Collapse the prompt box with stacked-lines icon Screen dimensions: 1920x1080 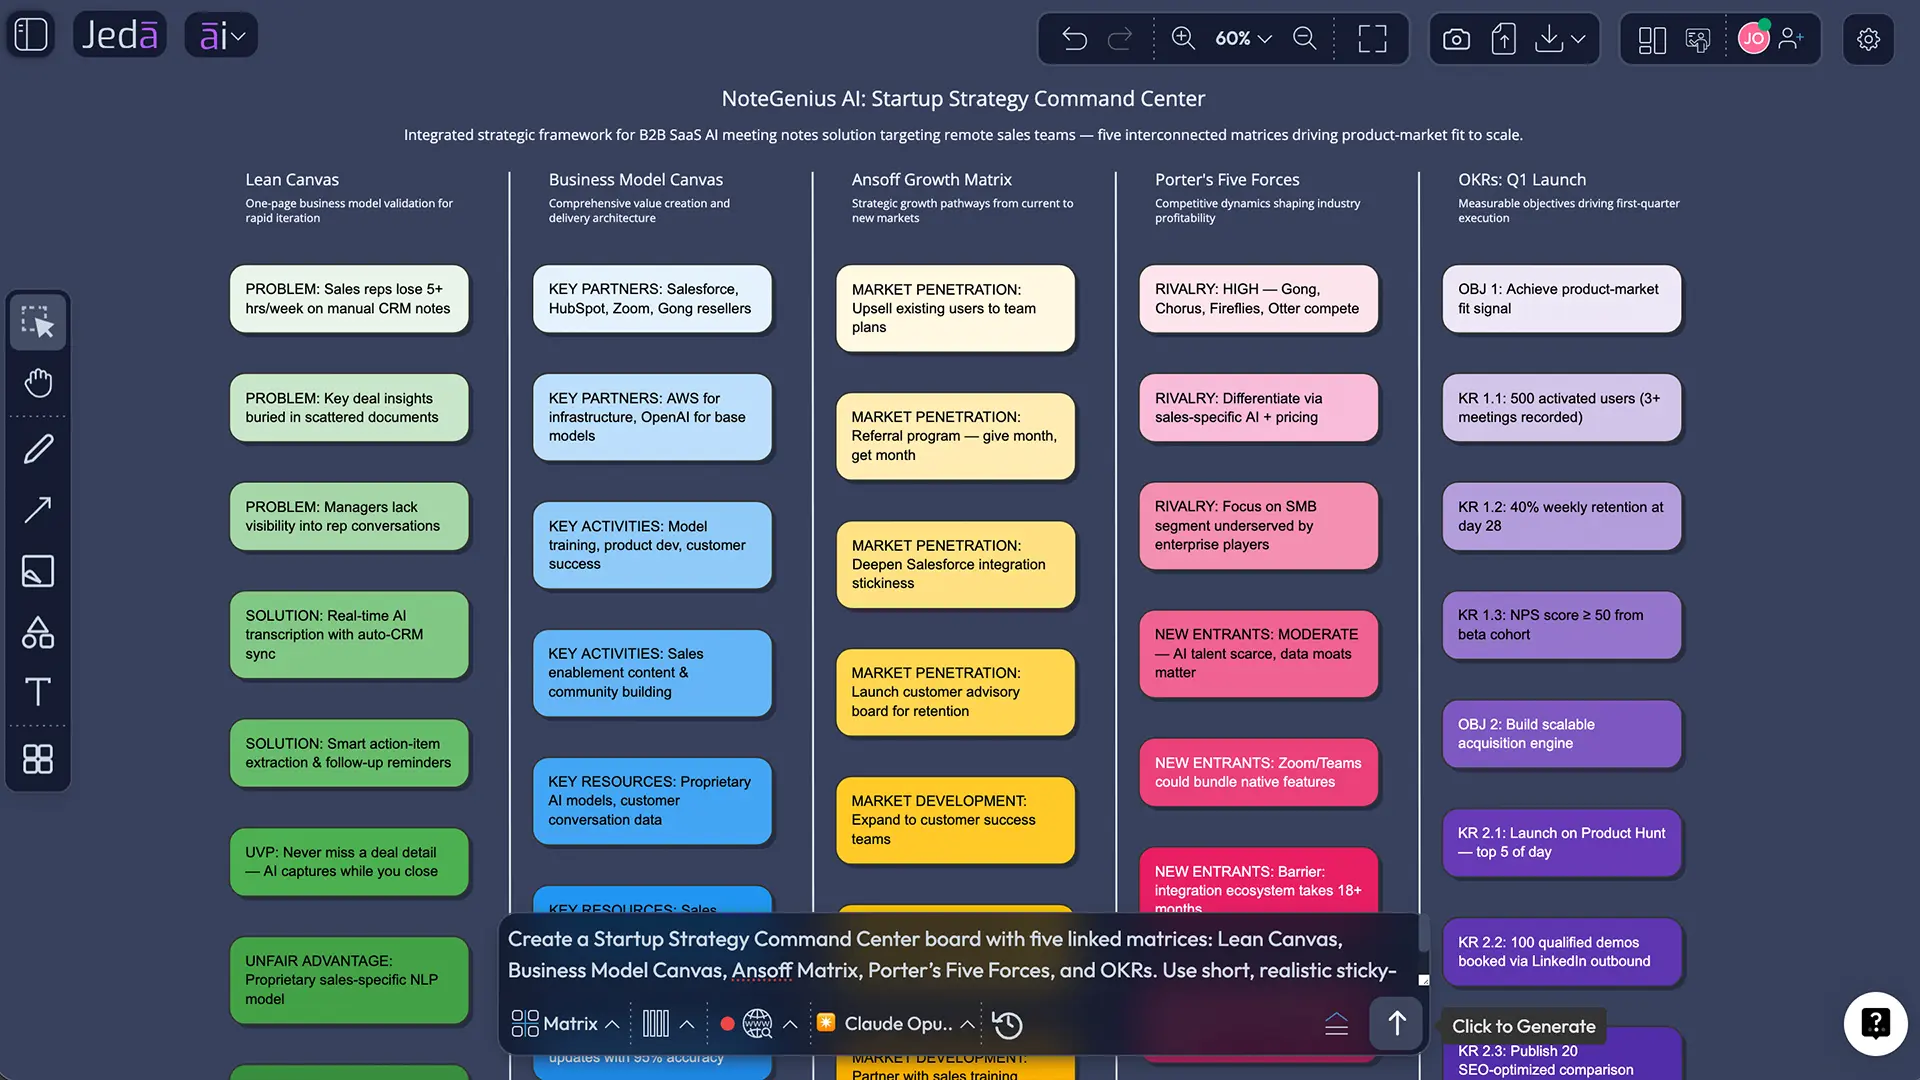tap(1337, 1024)
